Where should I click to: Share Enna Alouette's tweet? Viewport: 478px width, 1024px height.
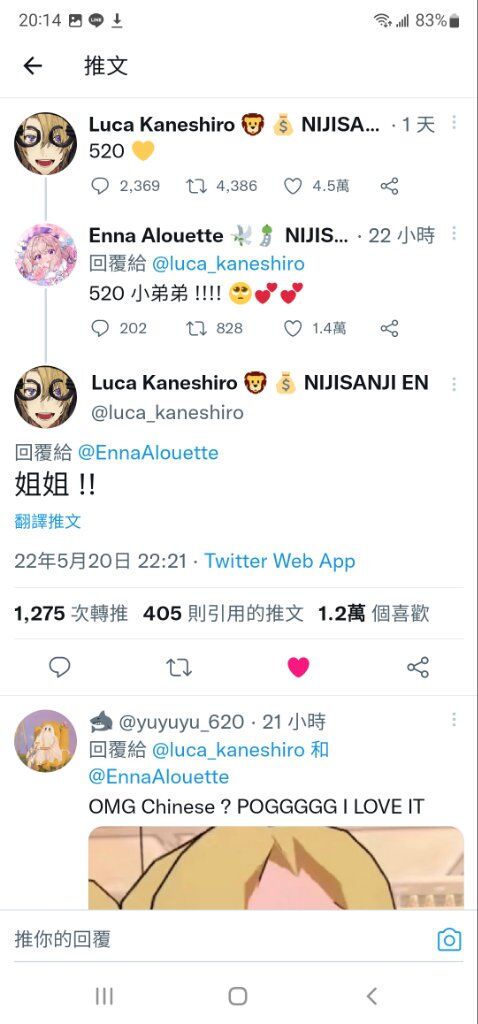point(389,328)
